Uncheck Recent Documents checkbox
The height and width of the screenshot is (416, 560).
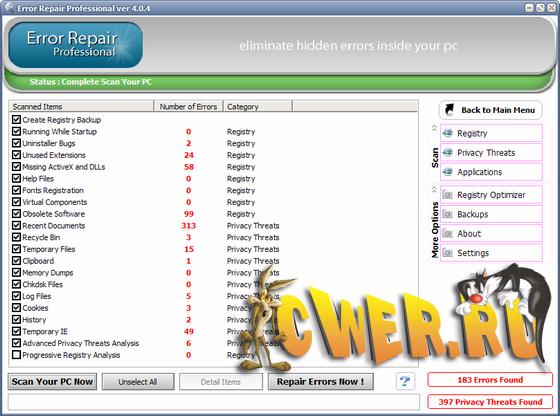[x=16, y=226]
